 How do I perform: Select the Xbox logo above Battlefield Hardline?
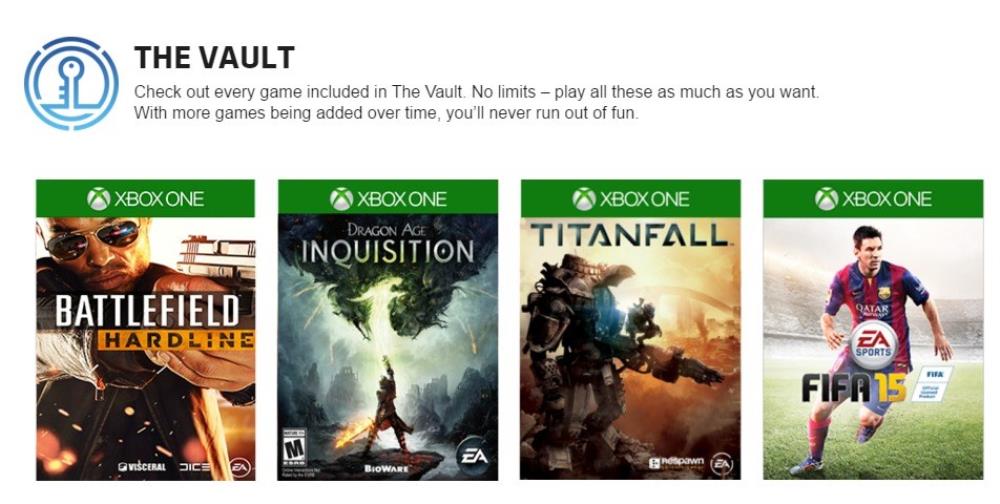[98, 199]
